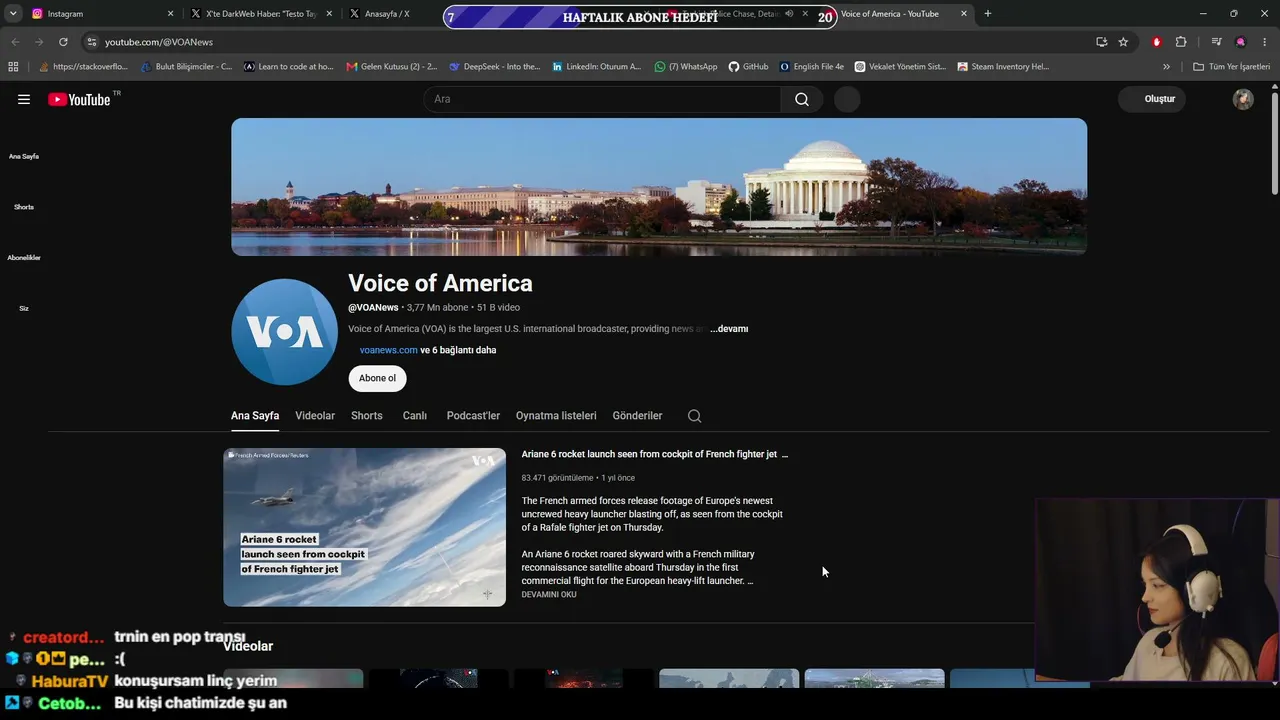Reload the current page
1280x720 pixels.
coord(63,42)
